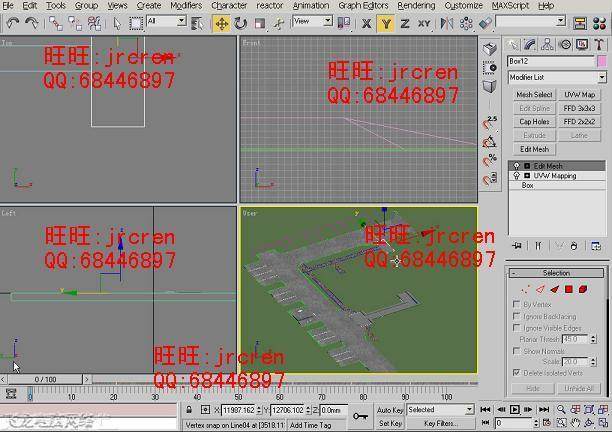Image resolution: width=612 pixels, height=432 pixels.
Task: Open the Rendering menu
Action: pos(416,5)
